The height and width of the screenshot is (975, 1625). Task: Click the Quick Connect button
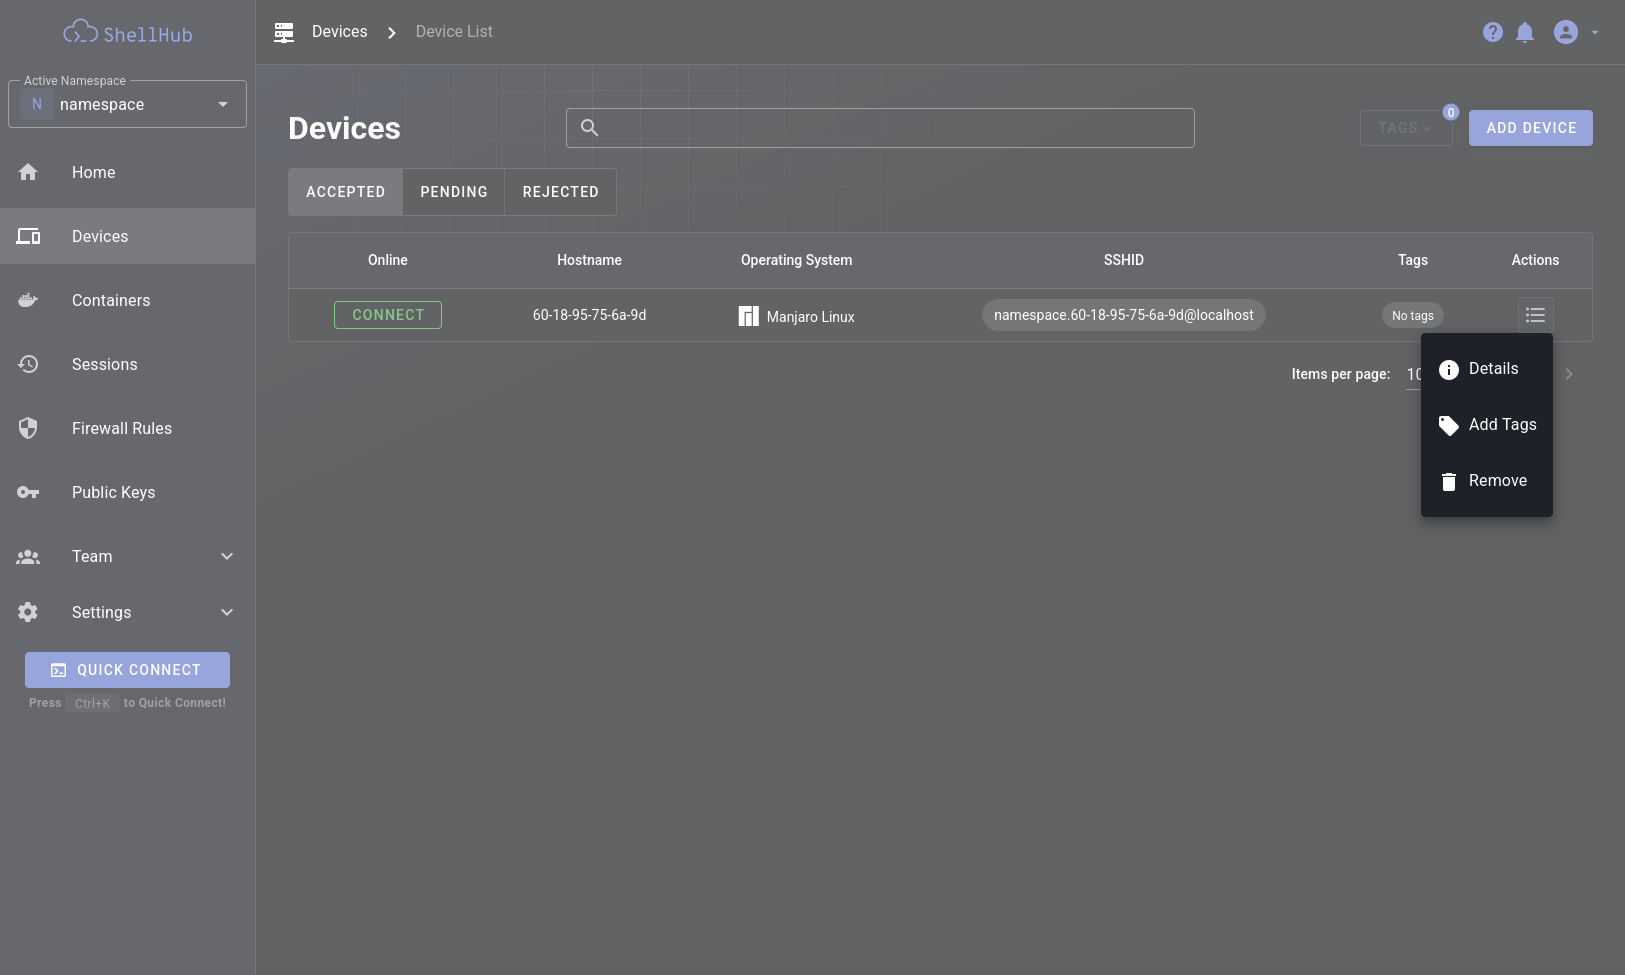click(127, 670)
